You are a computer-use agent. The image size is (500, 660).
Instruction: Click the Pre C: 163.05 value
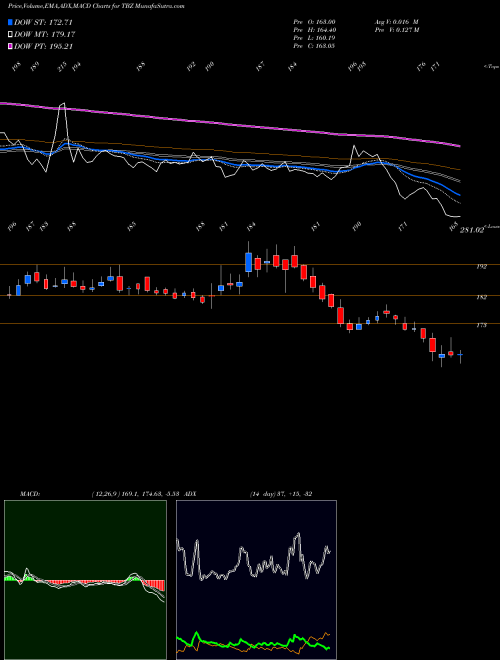[314, 46]
